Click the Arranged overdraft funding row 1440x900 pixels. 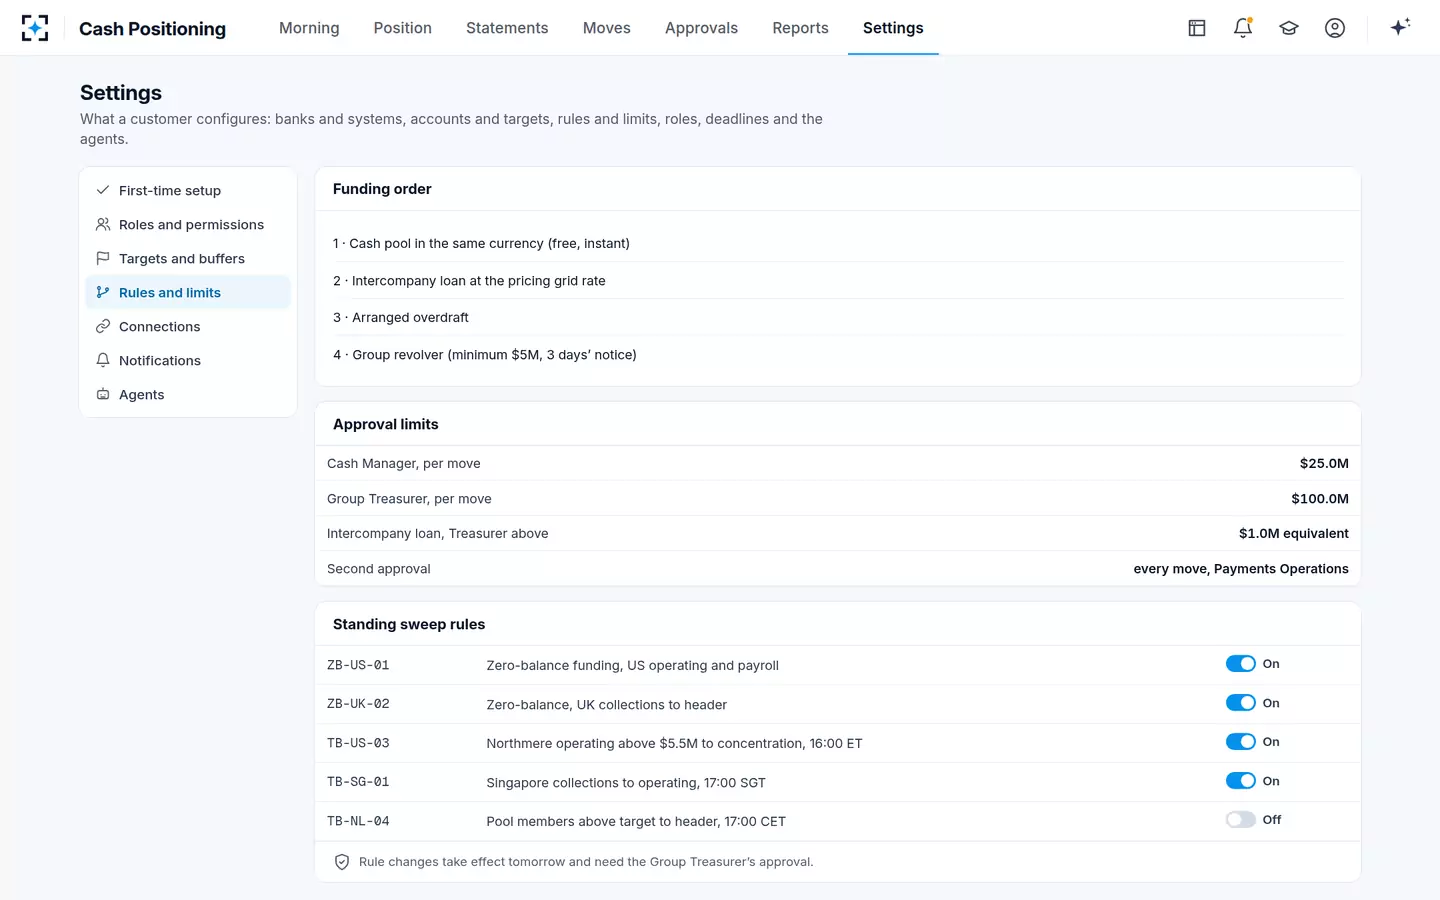(838, 317)
